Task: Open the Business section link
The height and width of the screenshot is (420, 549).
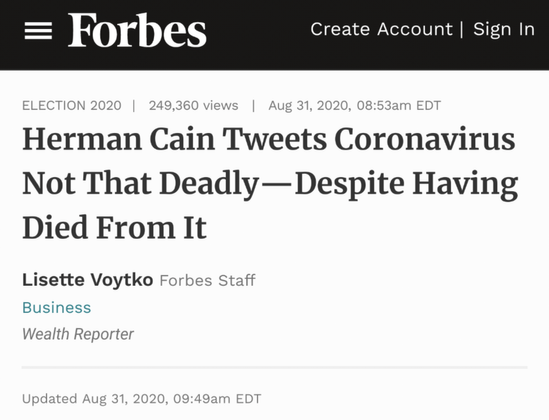Action: pos(56,308)
